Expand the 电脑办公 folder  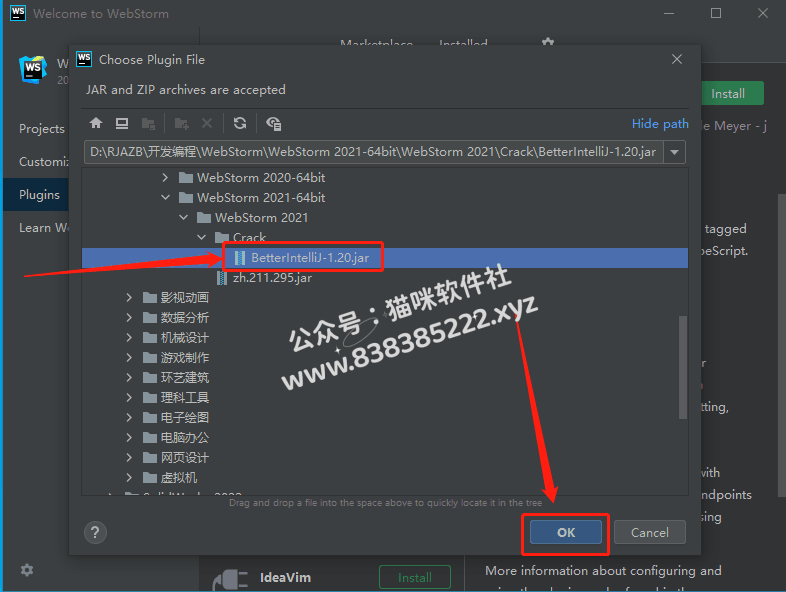(129, 438)
